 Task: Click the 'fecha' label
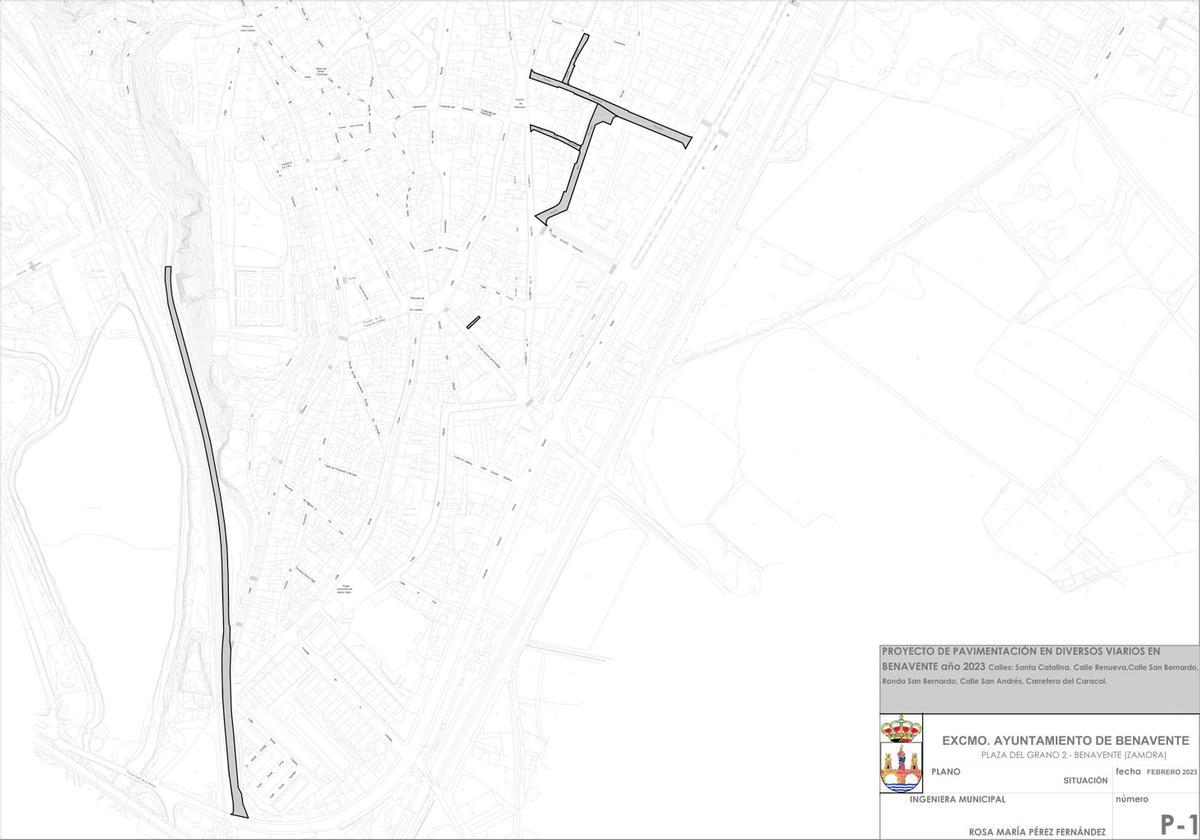click(x=1128, y=772)
